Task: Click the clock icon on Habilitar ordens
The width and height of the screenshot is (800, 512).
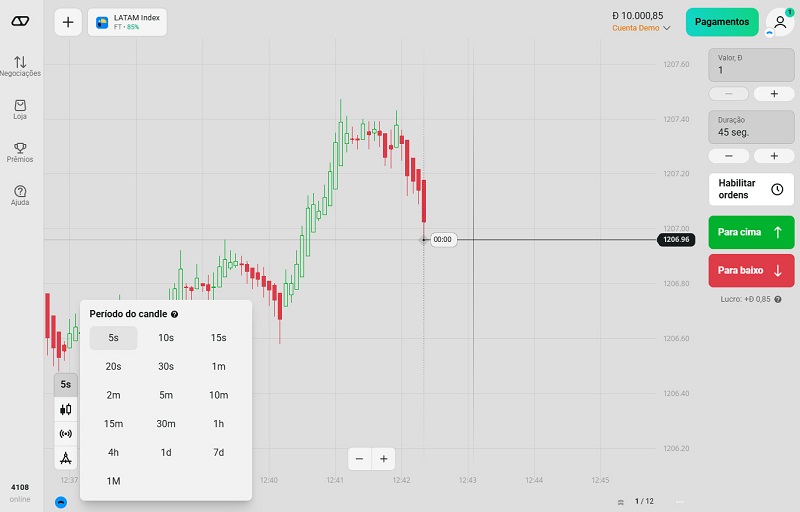Action: click(777, 189)
